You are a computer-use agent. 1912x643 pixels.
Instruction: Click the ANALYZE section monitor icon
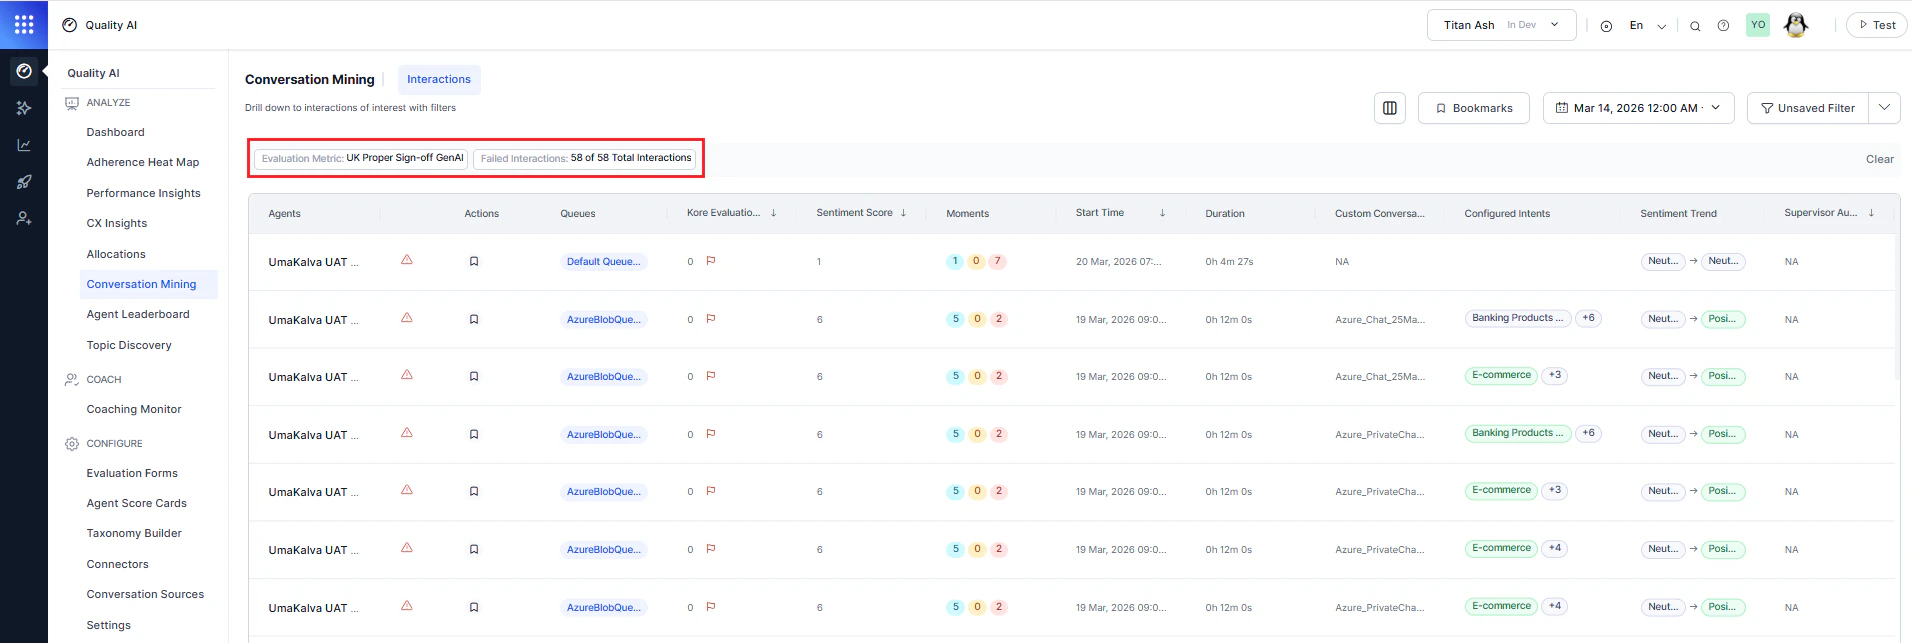coord(72,103)
